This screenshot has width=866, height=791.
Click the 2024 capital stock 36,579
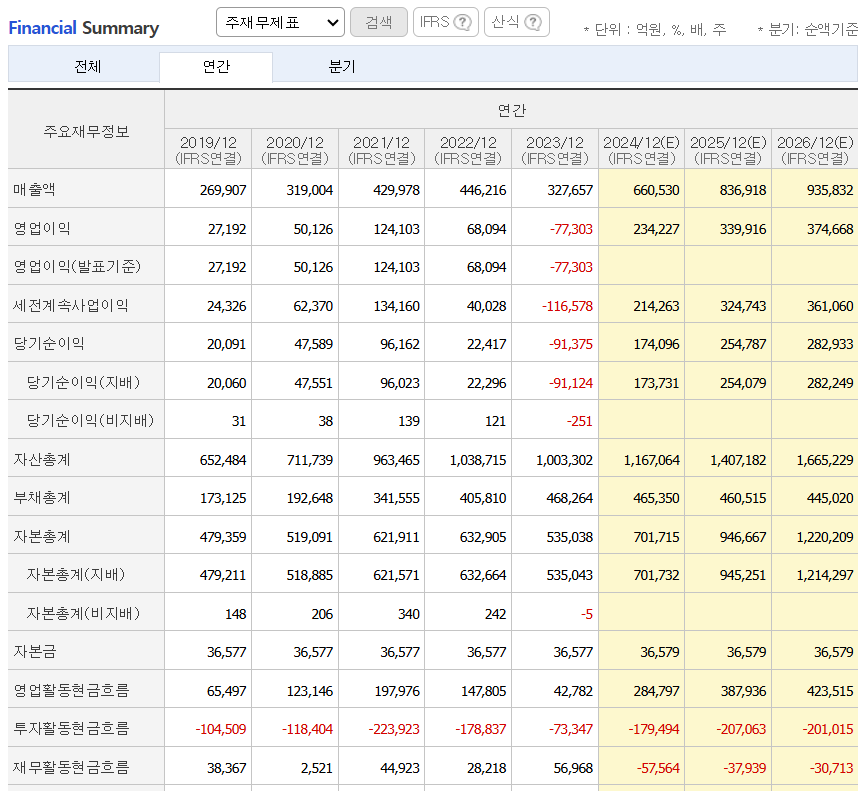(660, 652)
